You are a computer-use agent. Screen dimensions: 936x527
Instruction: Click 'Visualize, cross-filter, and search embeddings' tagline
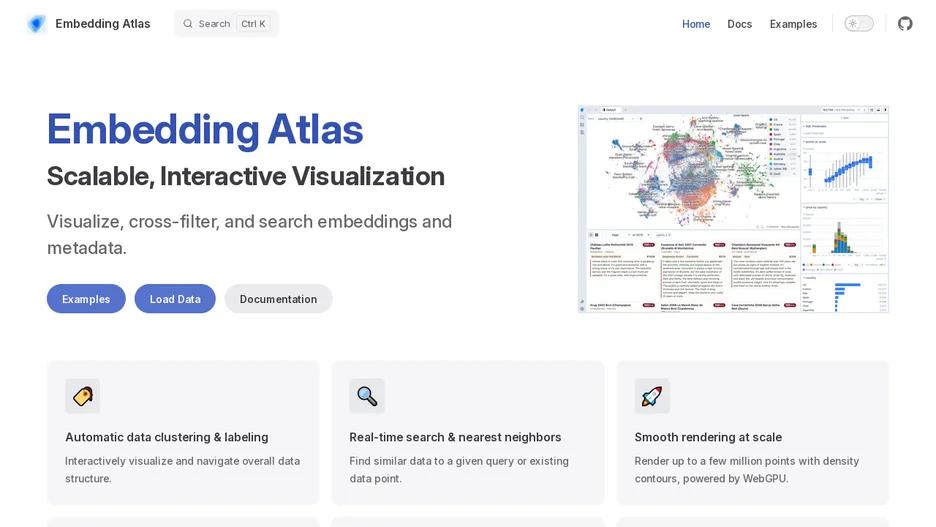250,235
